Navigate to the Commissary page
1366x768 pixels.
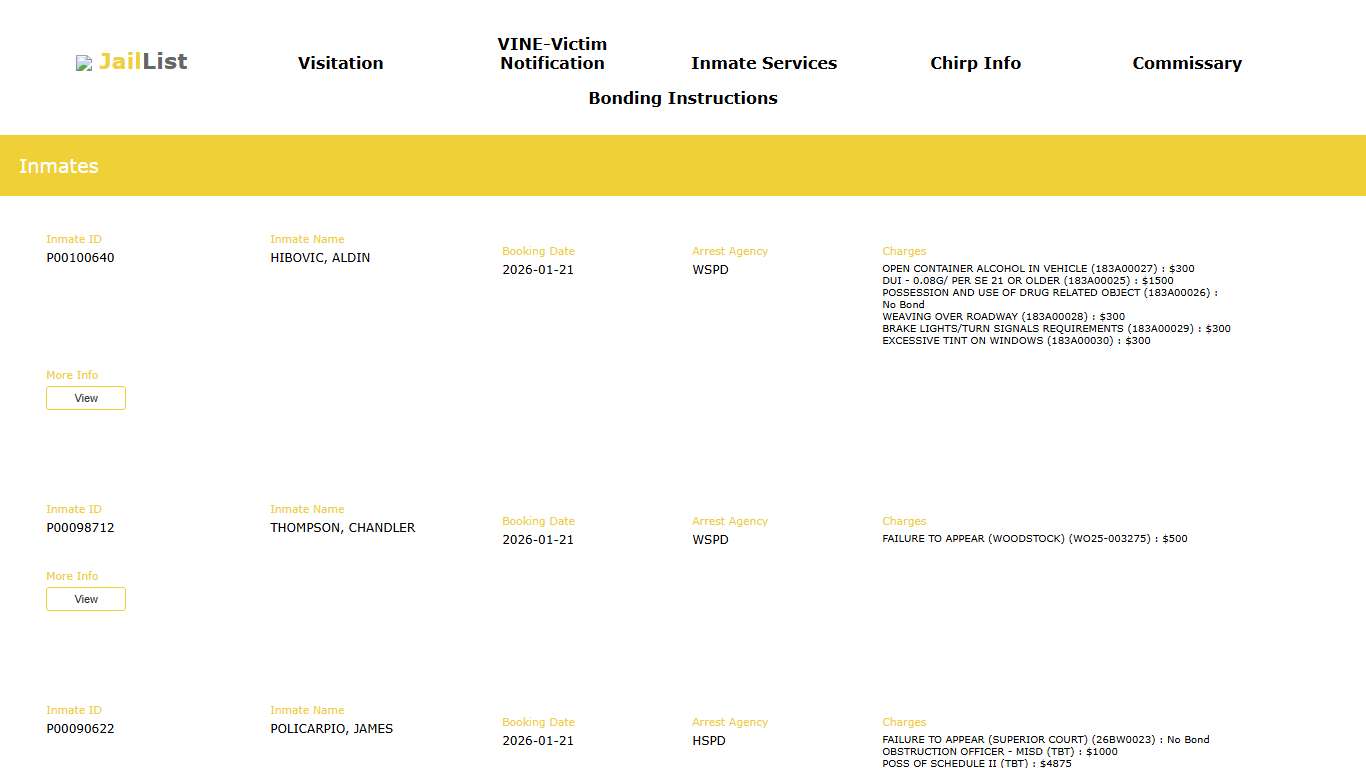(x=1186, y=63)
